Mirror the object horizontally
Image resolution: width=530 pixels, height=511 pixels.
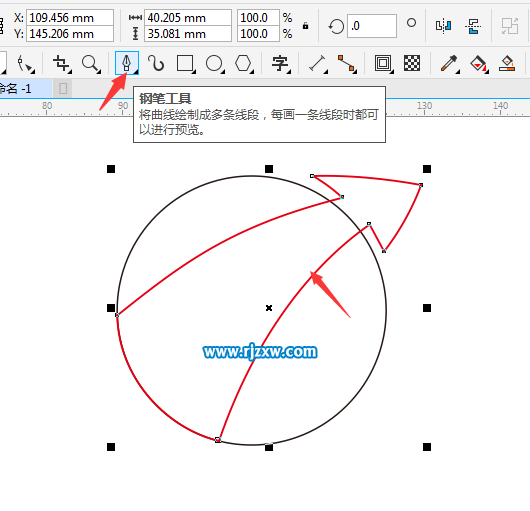pyautogui.click(x=443, y=26)
